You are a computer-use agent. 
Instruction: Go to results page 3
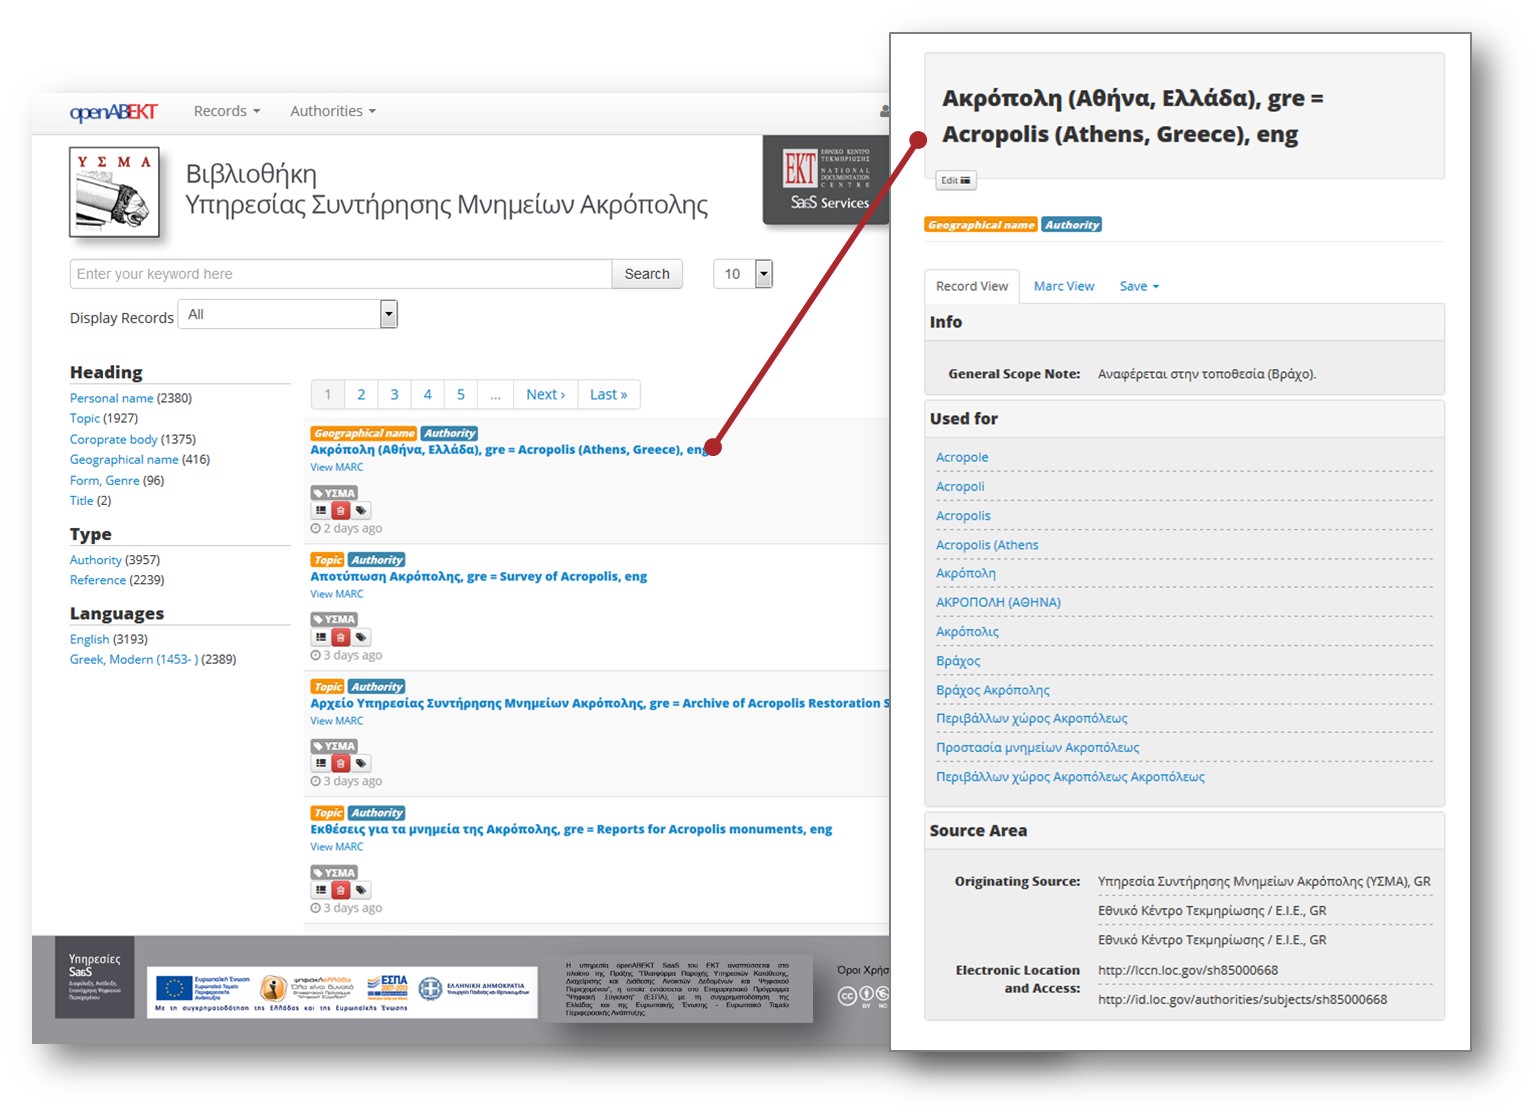coord(394,394)
